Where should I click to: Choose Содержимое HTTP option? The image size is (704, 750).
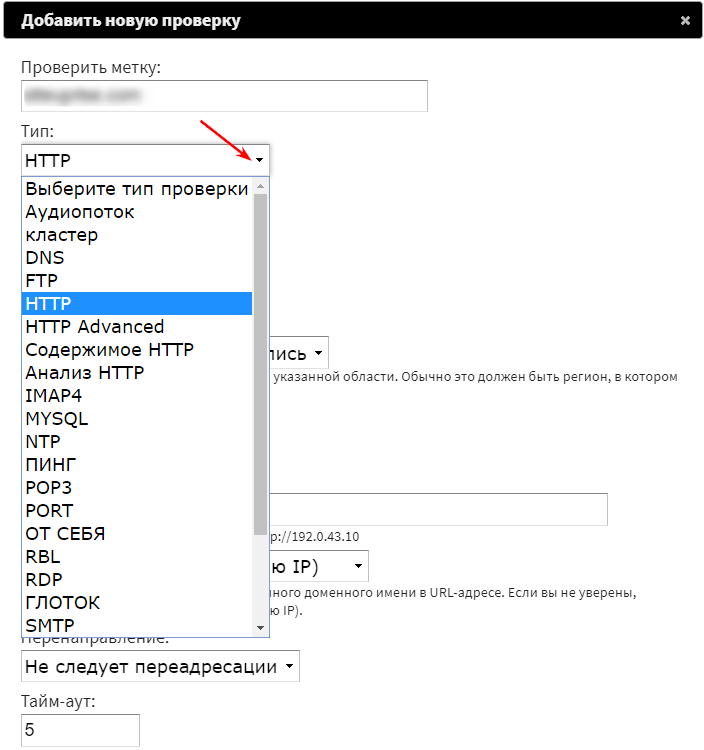point(137,350)
